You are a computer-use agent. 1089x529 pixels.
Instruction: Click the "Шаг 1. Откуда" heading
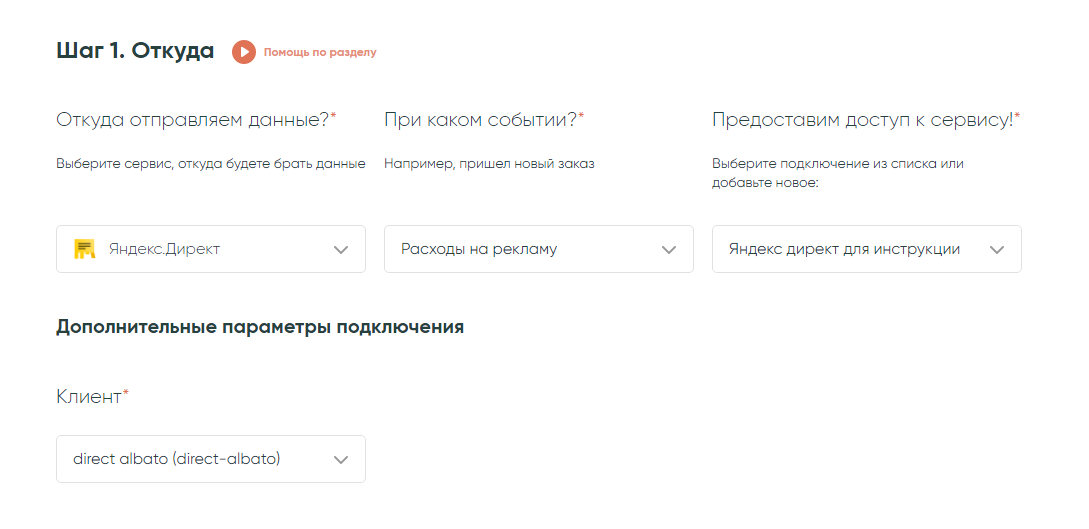pos(135,51)
